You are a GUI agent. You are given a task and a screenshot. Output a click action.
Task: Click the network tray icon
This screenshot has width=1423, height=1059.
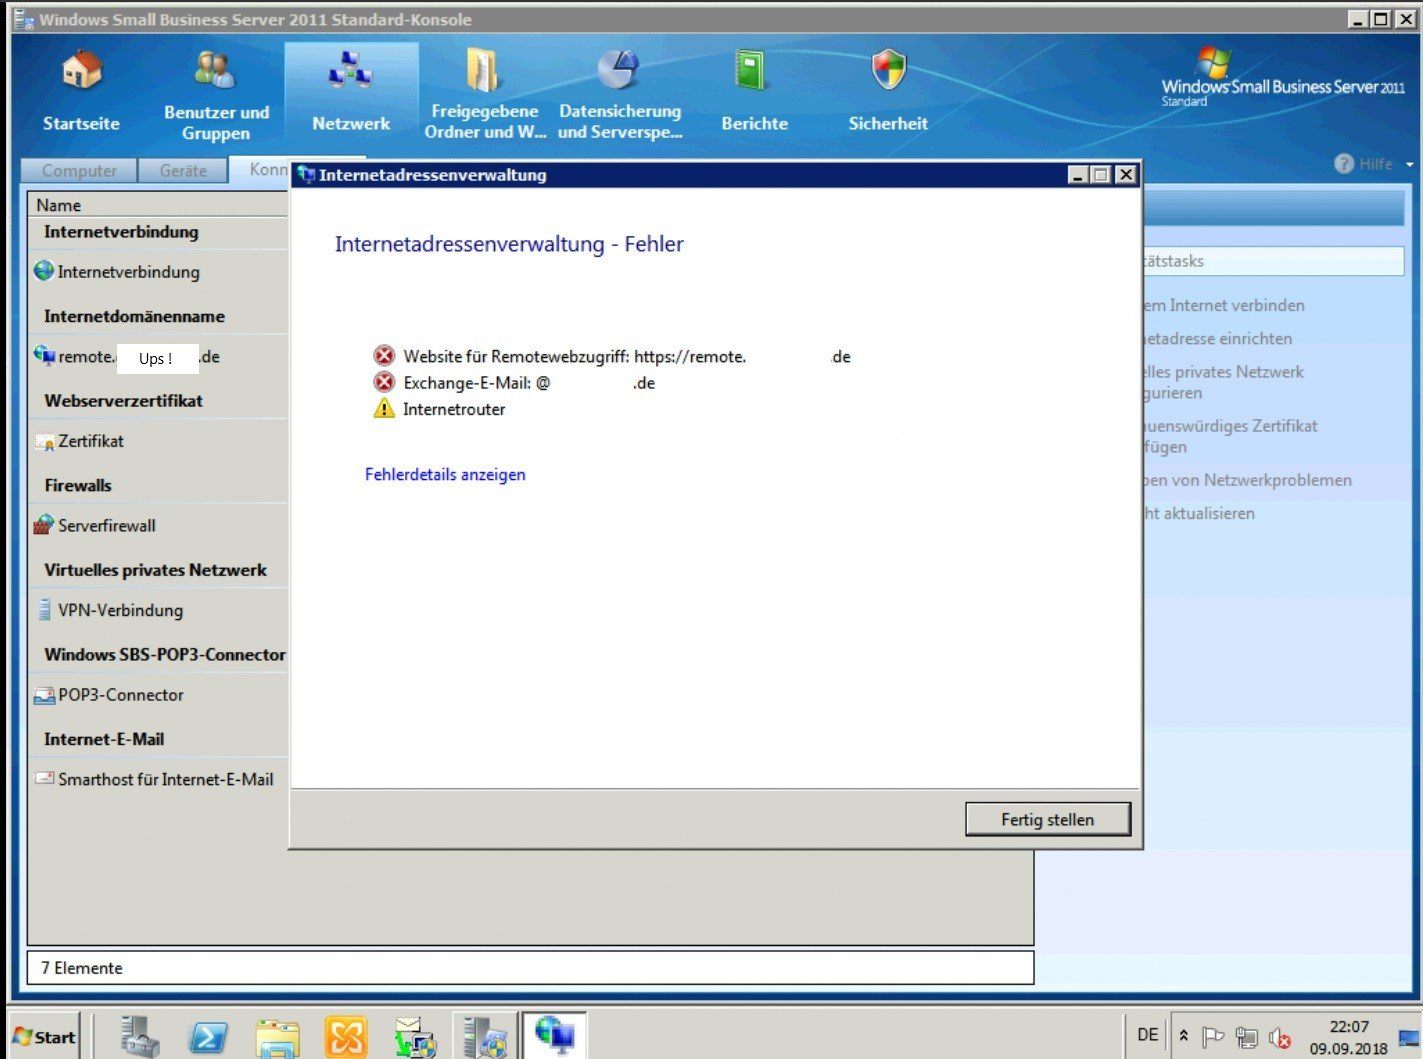tap(1245, 1037)
